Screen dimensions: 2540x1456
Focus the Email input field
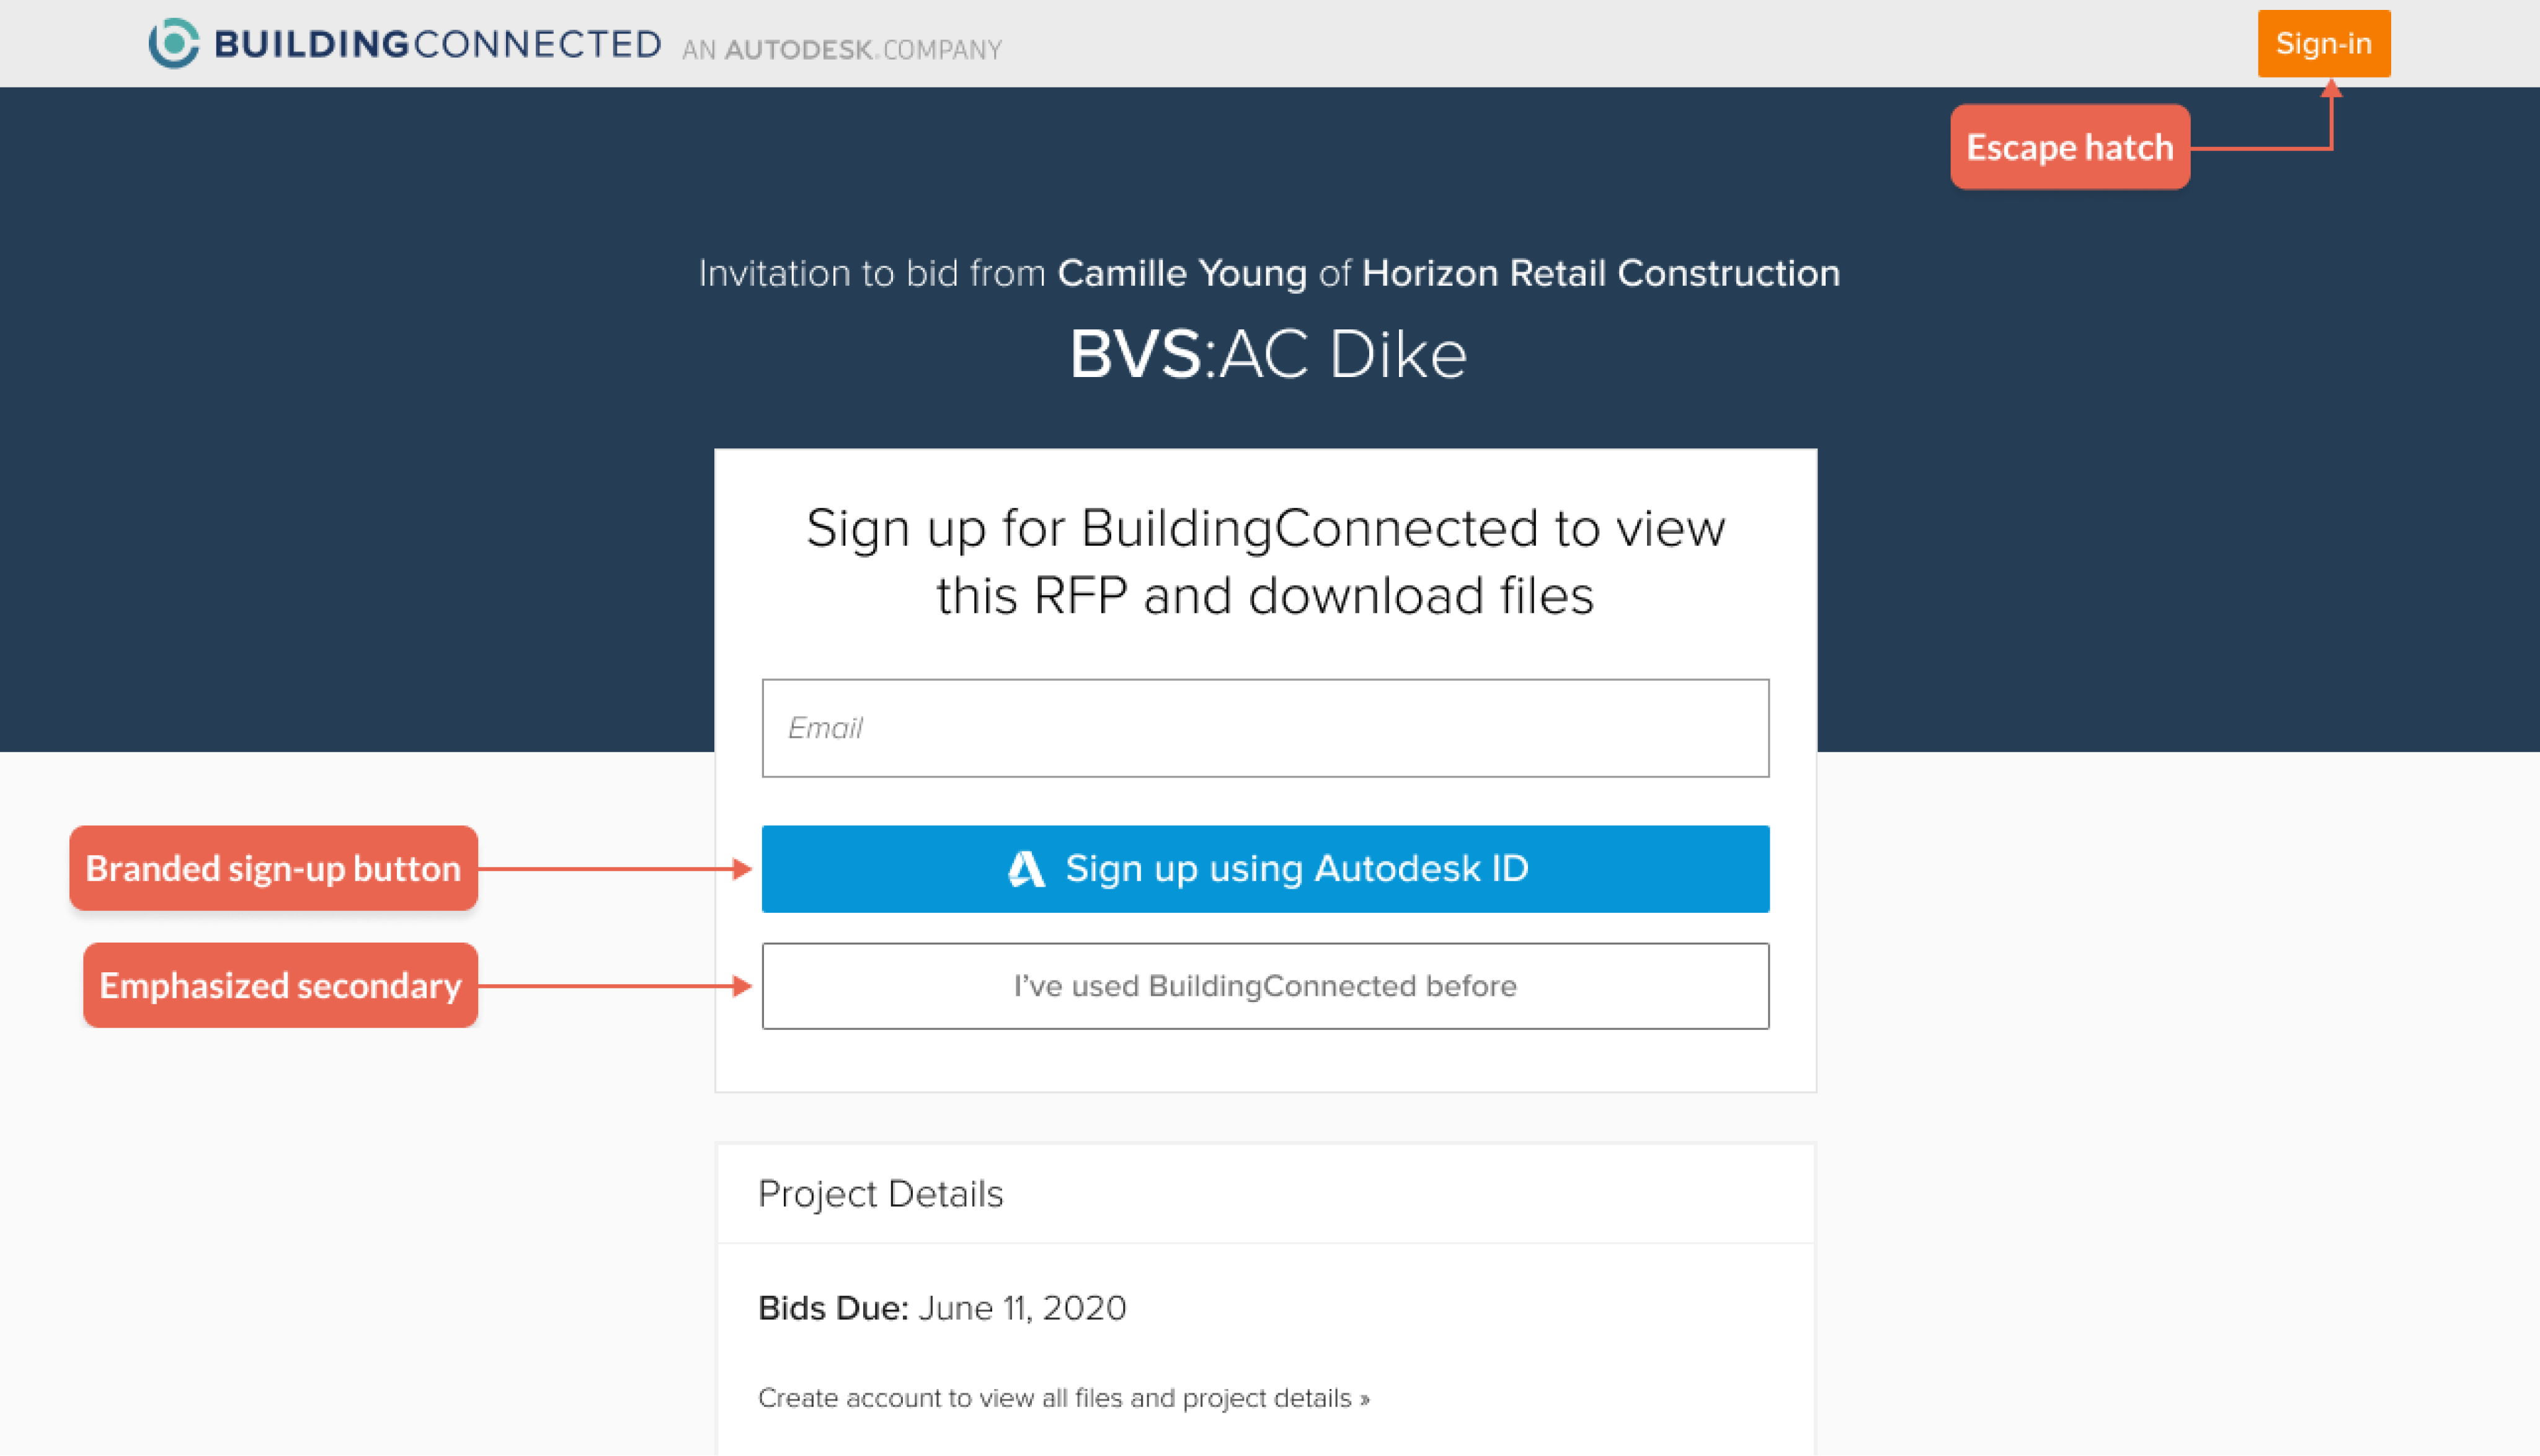pos(1265,728)
